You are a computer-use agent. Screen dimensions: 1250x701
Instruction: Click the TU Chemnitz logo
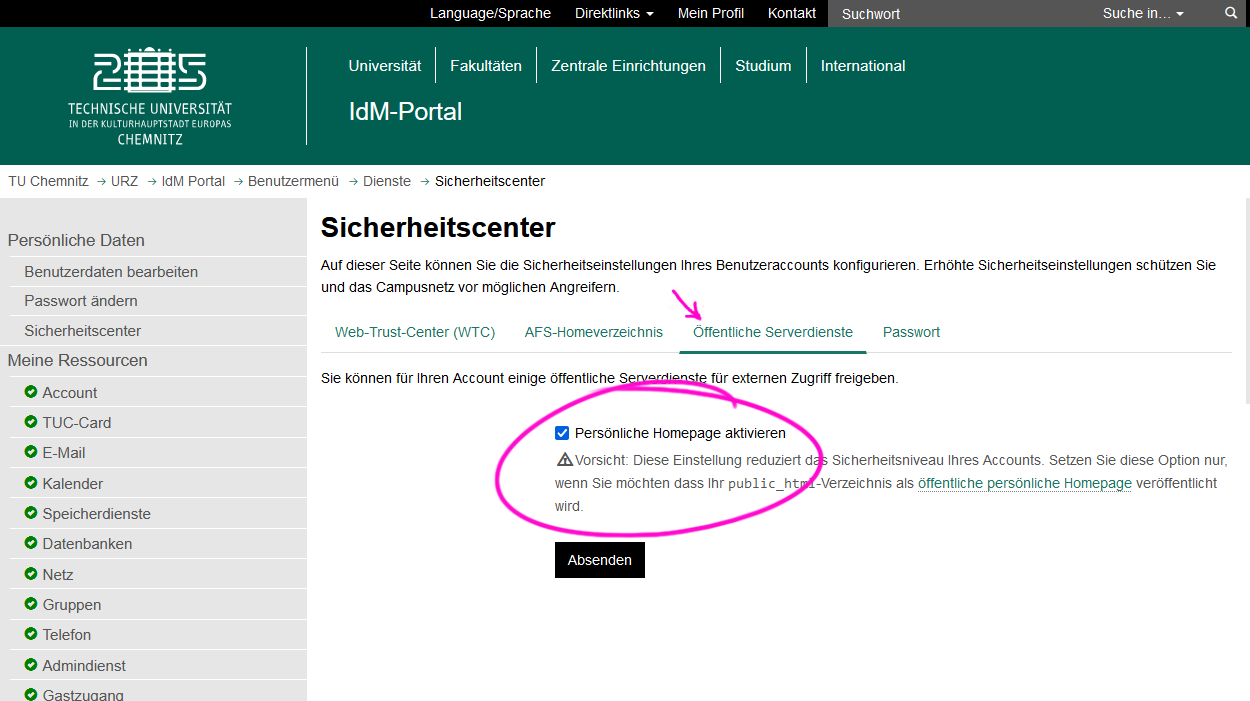pyautogui.click(x=150, y=96)
